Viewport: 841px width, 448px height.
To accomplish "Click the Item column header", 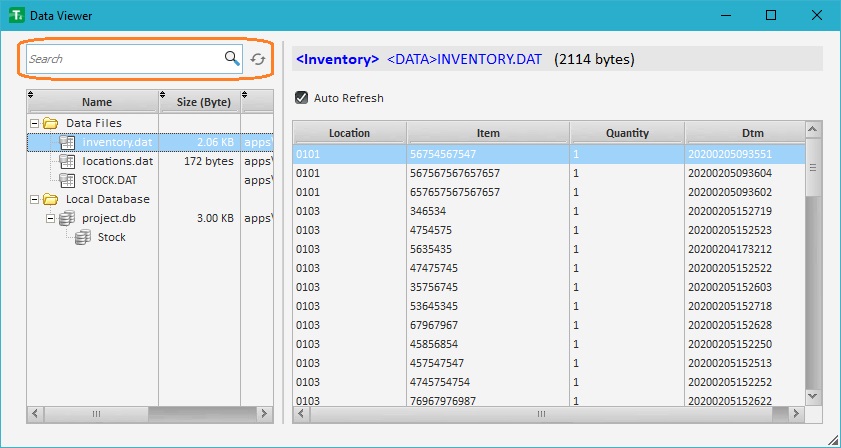I will pos(487,133).
